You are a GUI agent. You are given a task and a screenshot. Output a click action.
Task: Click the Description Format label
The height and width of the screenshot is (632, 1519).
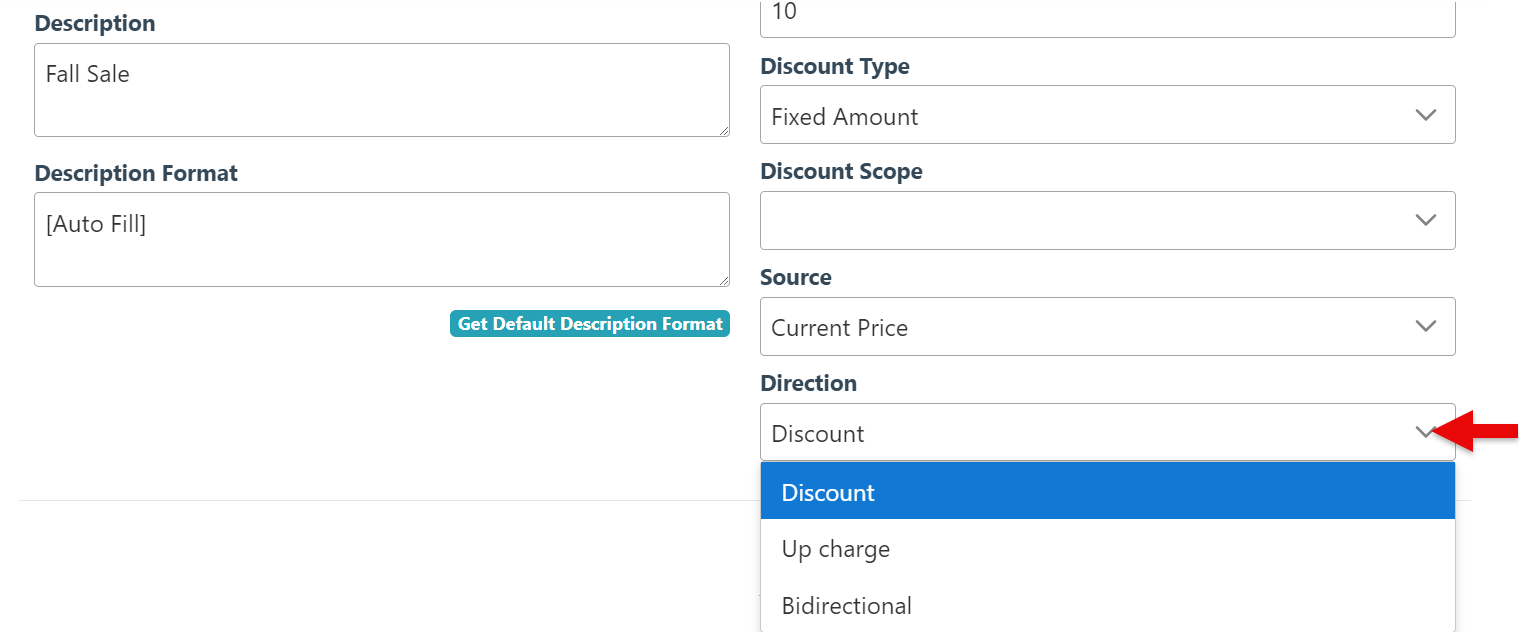click(136, 173)
